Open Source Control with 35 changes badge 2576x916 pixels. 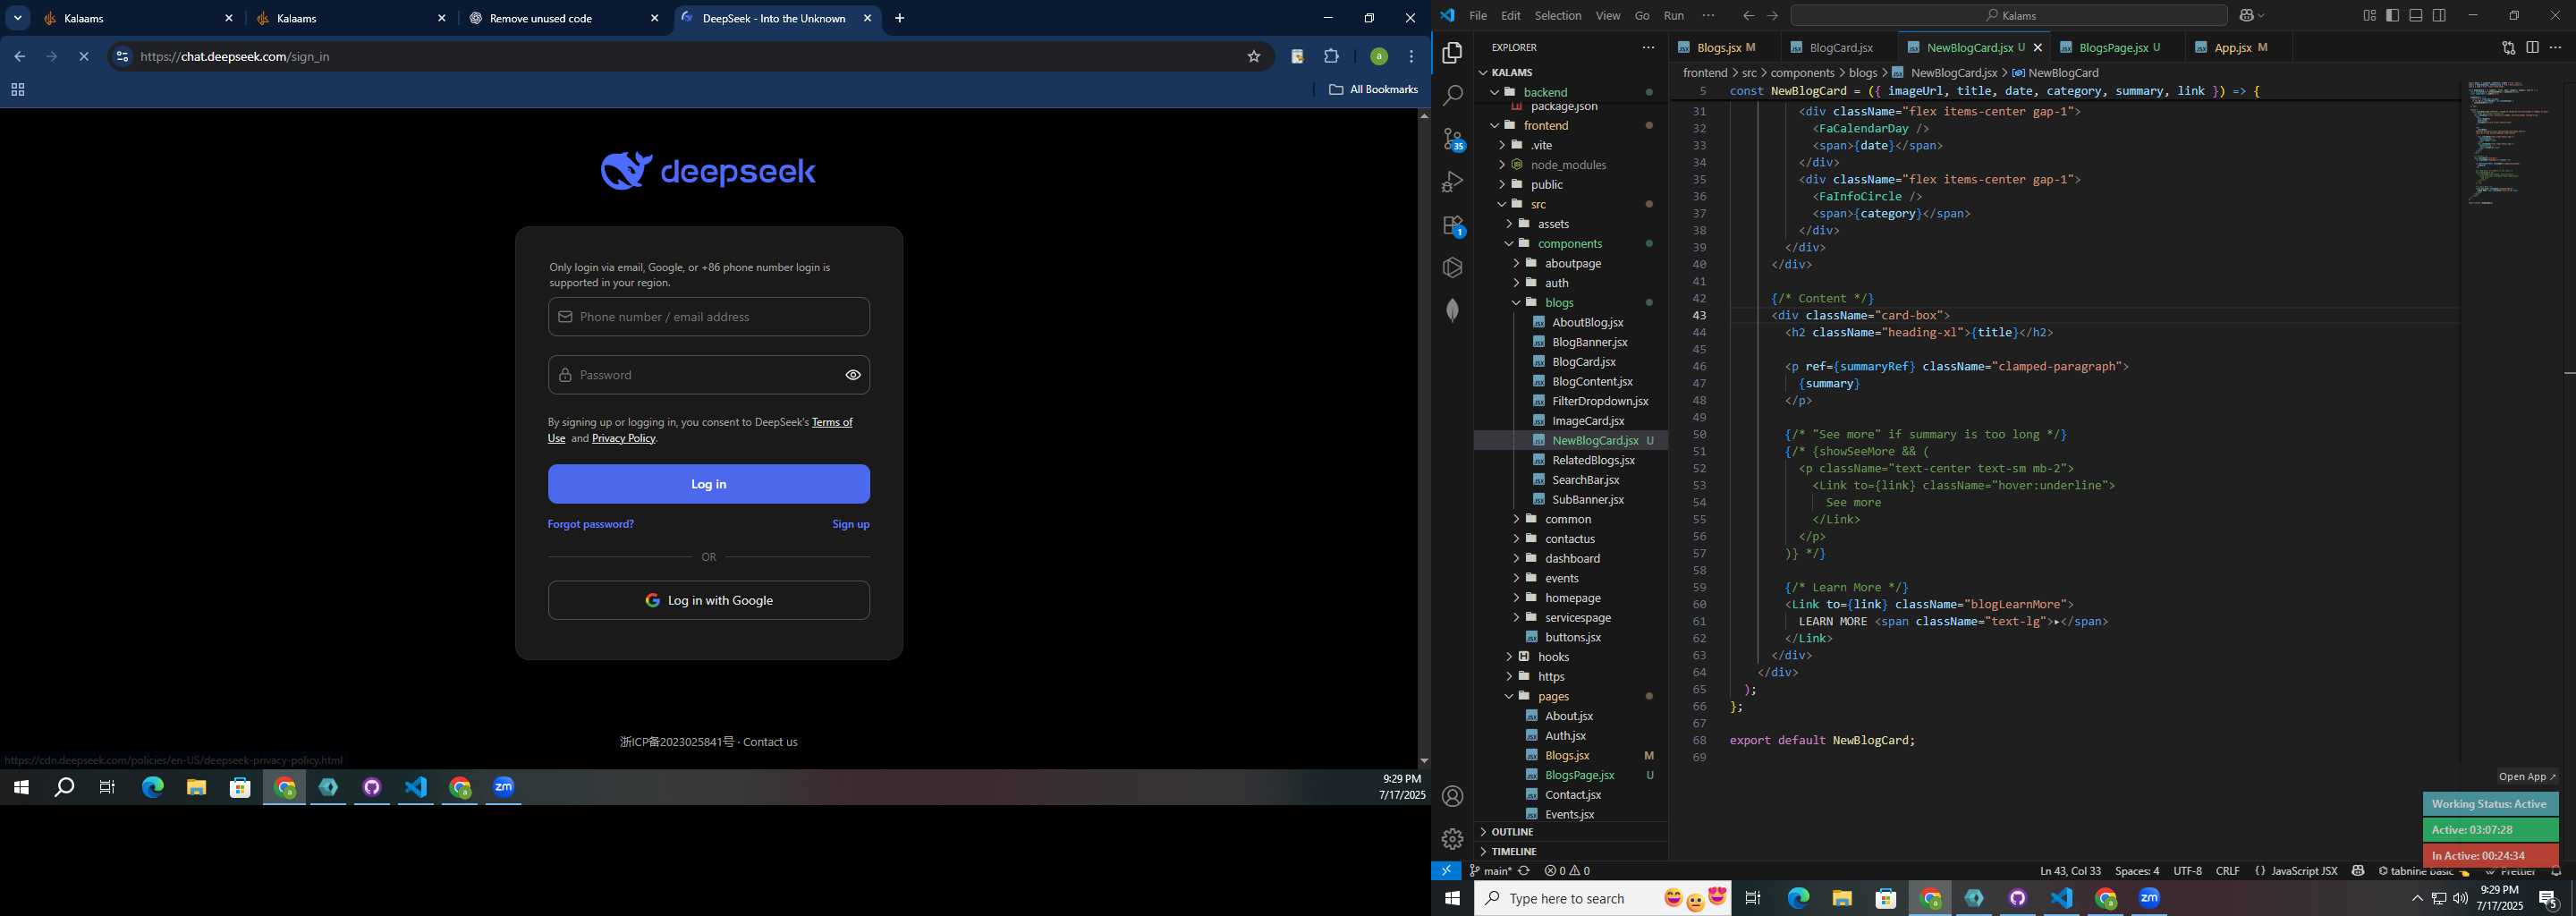(1453, 139)
